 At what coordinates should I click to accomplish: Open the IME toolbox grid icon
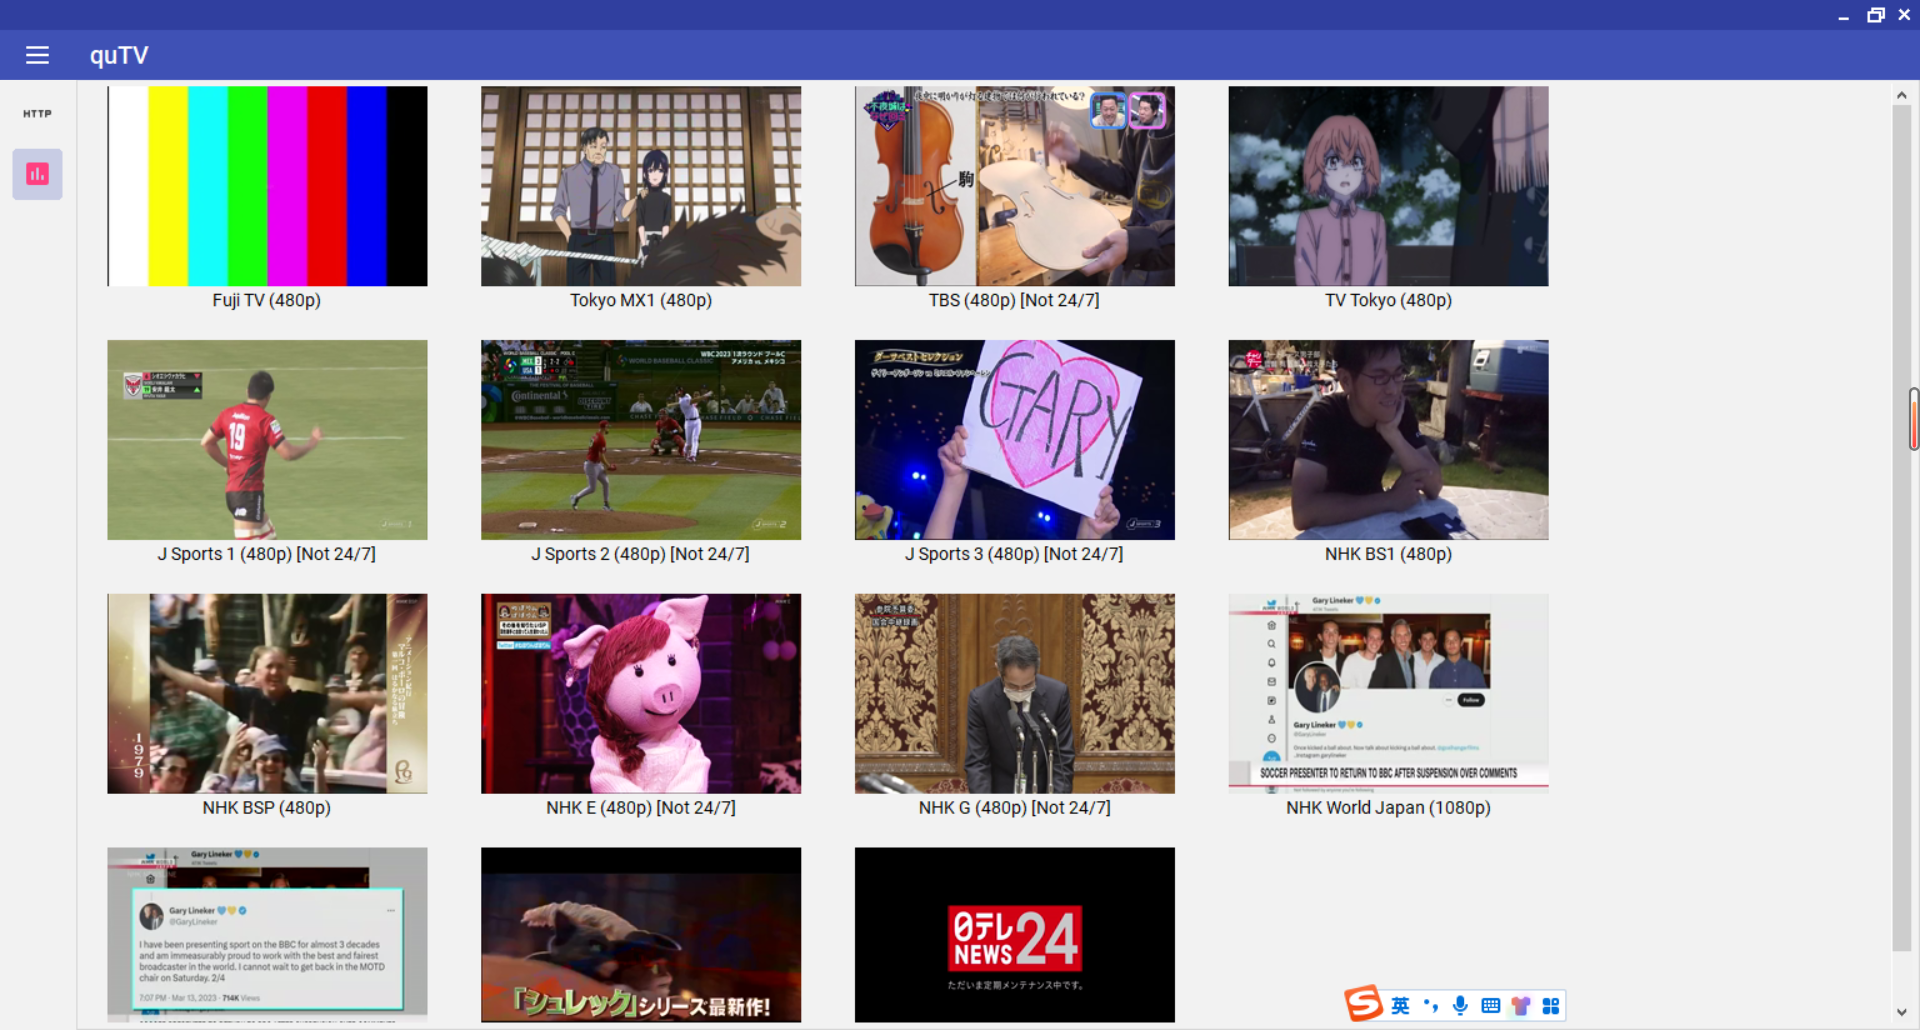1551,1006
